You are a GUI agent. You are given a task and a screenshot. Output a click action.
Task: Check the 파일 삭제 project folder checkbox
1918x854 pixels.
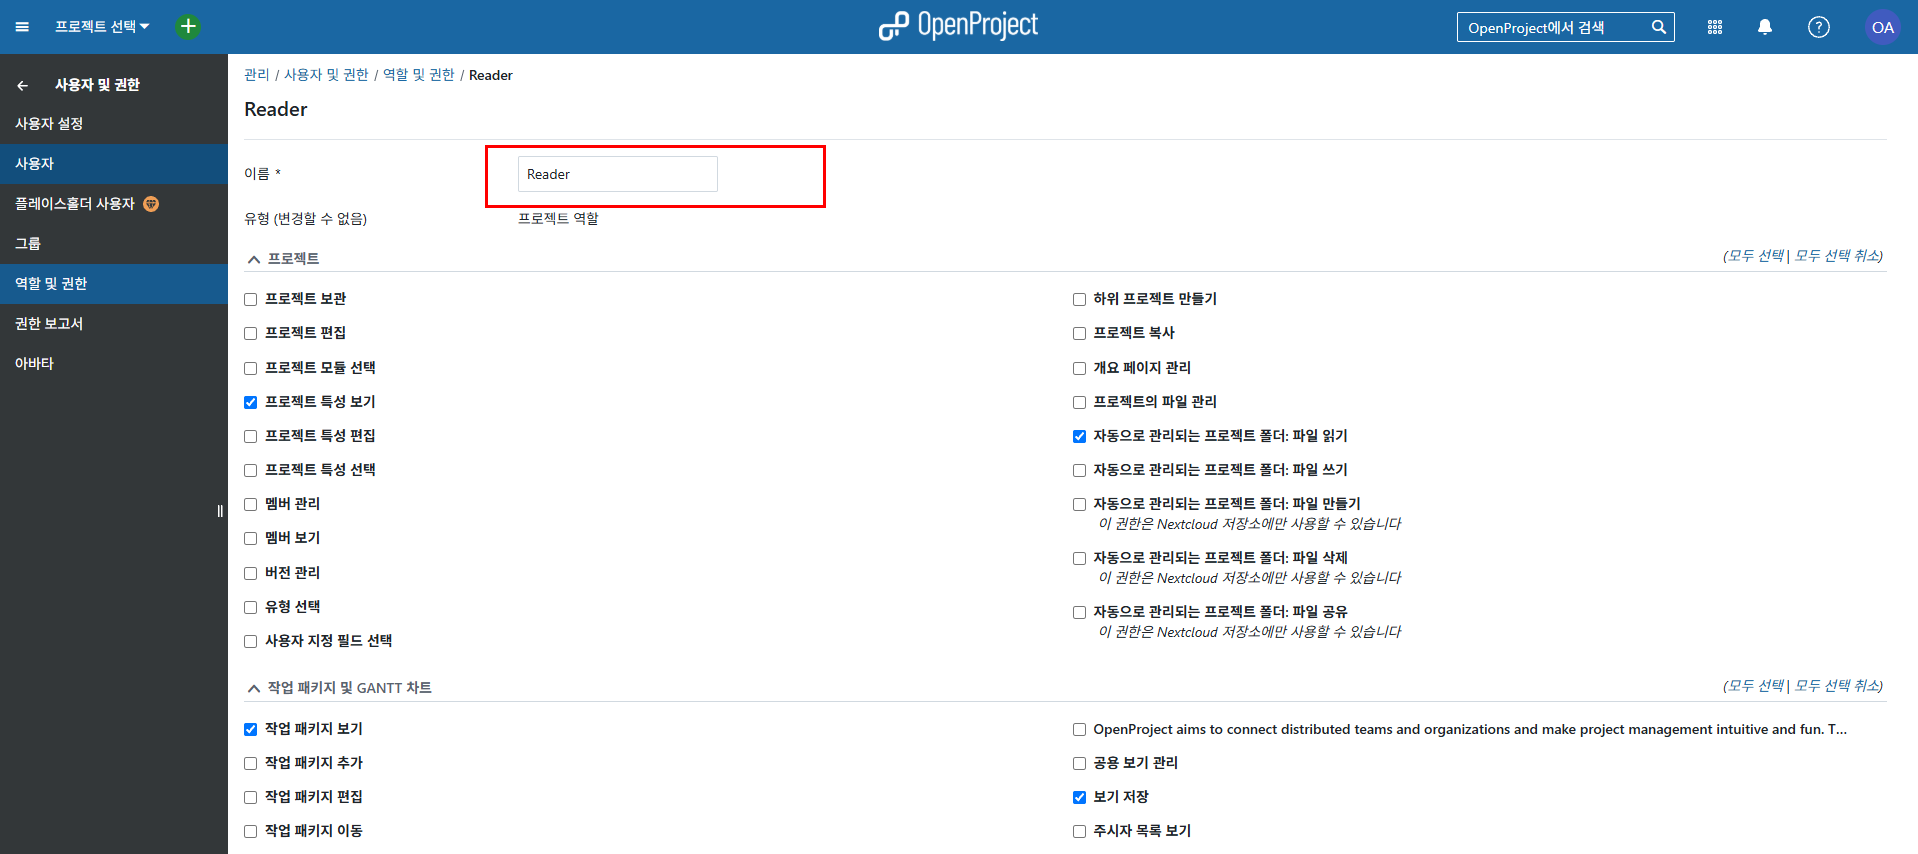coord(1079,559)
